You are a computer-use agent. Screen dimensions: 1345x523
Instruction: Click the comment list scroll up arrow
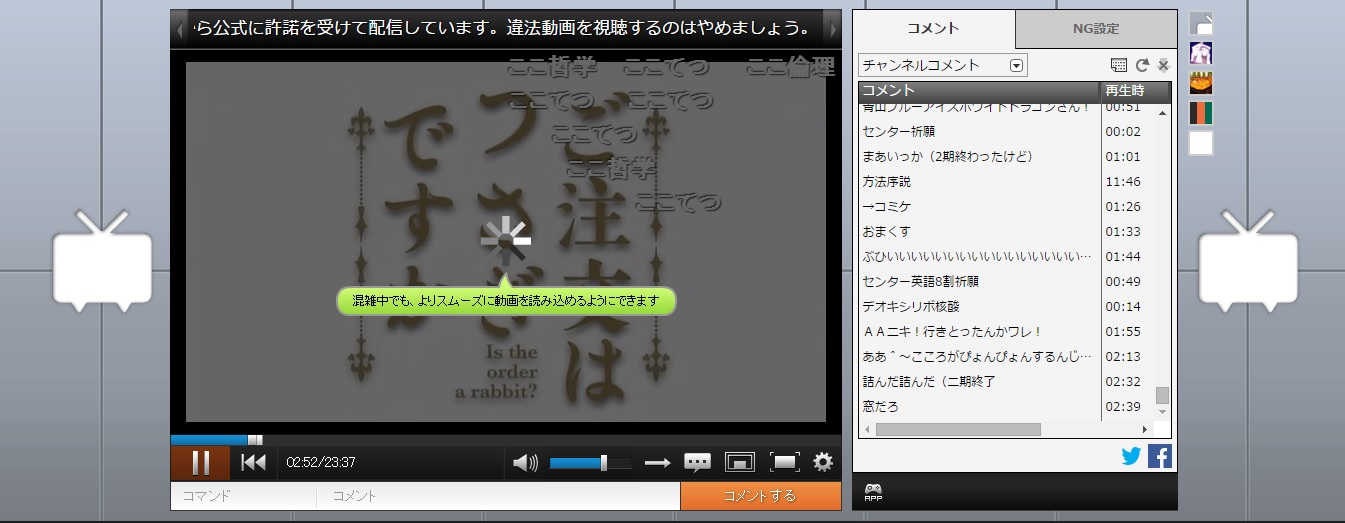point(1162,112)
